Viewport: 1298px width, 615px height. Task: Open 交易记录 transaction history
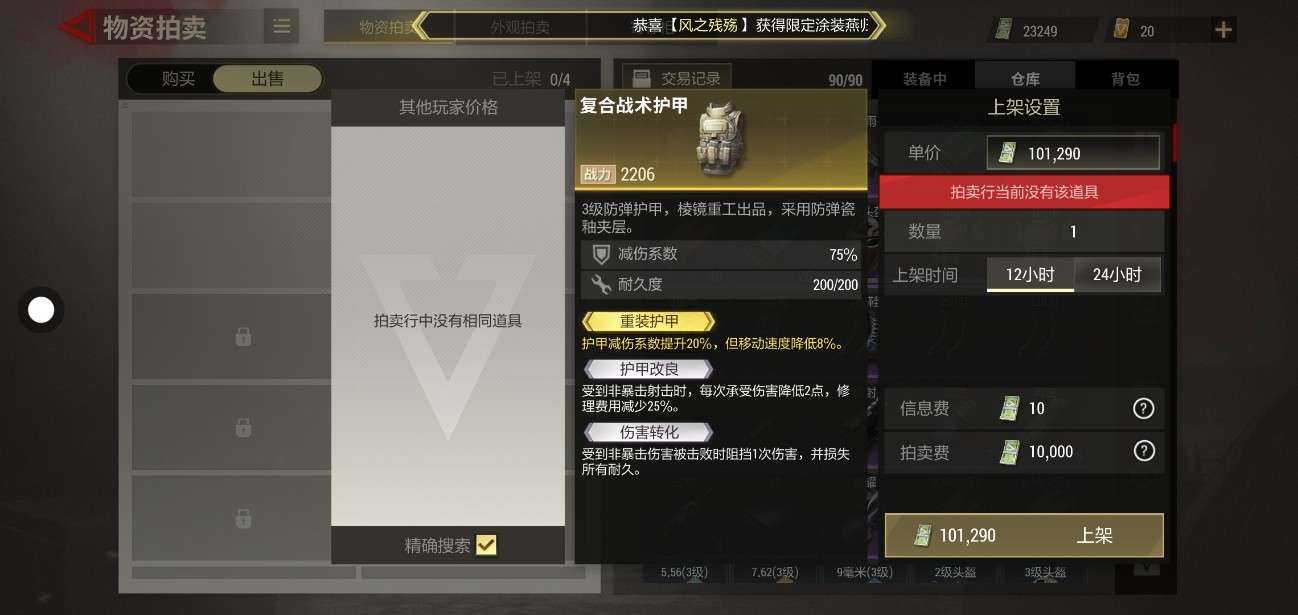coord(676,78)
